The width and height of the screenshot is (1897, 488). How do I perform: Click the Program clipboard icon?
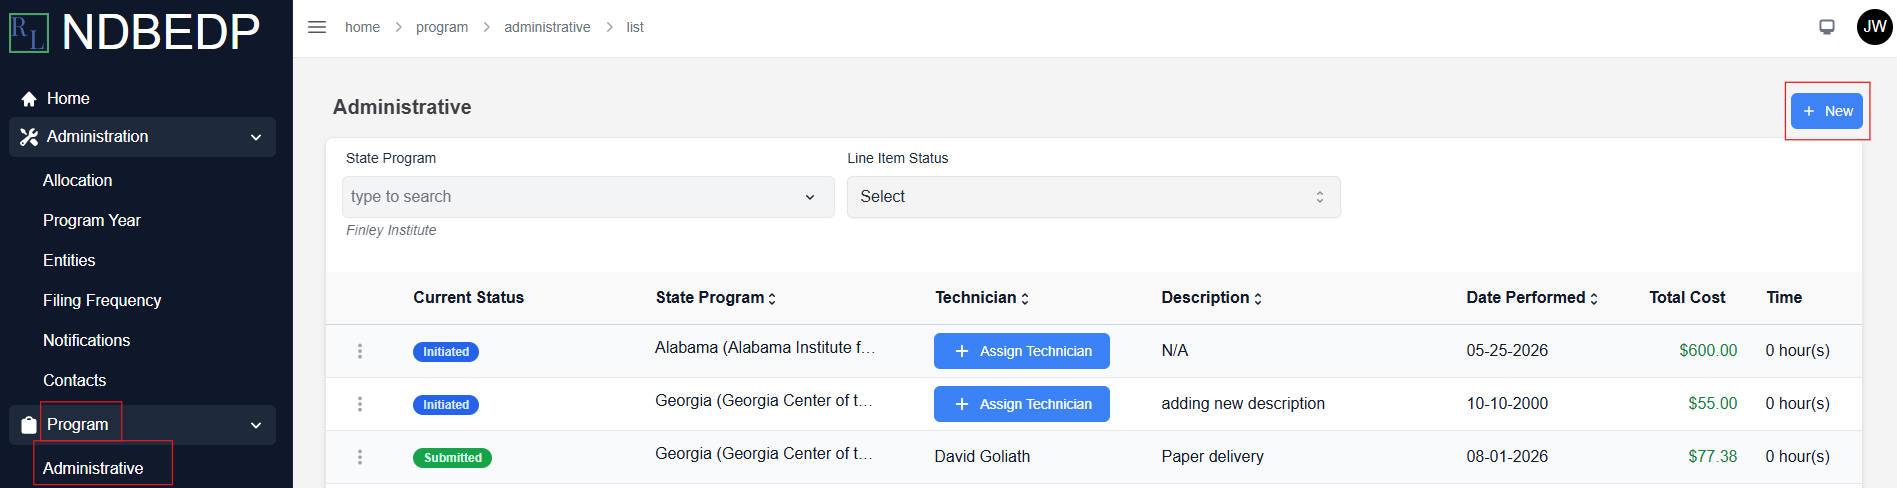pos(29,425)
